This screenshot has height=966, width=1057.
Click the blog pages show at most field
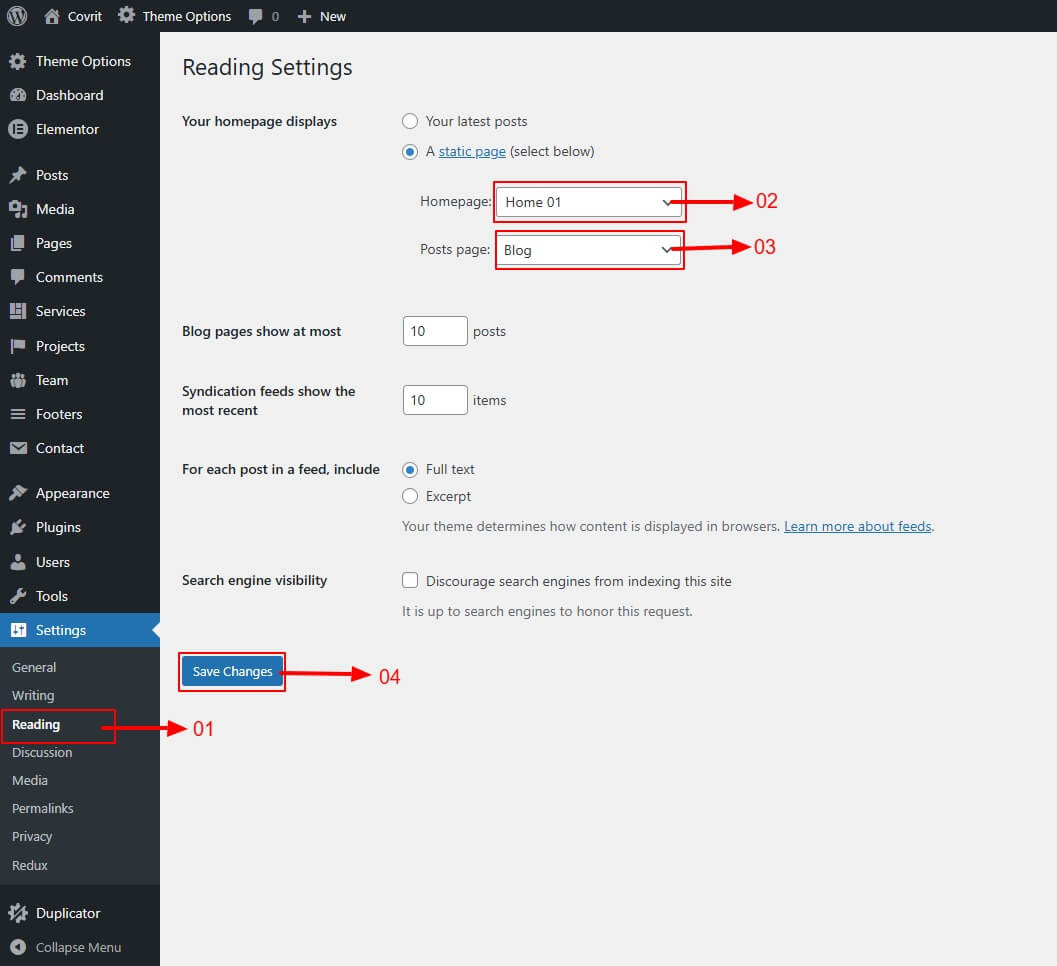(x=434, y=331)
